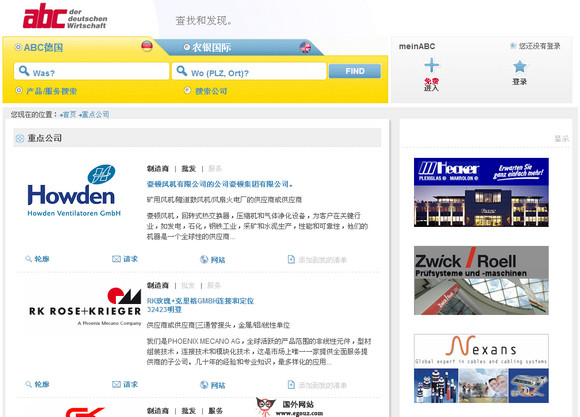The height and width of the screenshot is (417, 580).
Task: Click the 显示 link in right sidebar
Action: [x=561, y=139]
